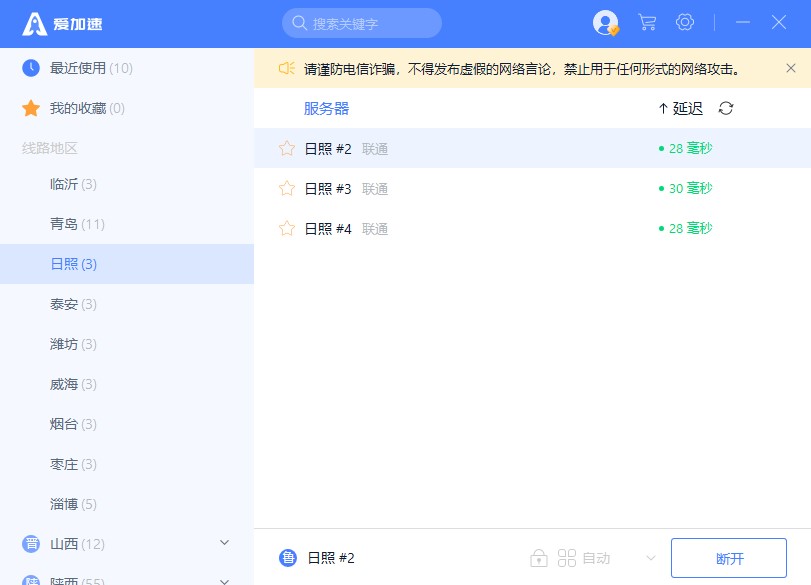Expand the 山西 region group
811x585 pixels.
tap(224, 543)
